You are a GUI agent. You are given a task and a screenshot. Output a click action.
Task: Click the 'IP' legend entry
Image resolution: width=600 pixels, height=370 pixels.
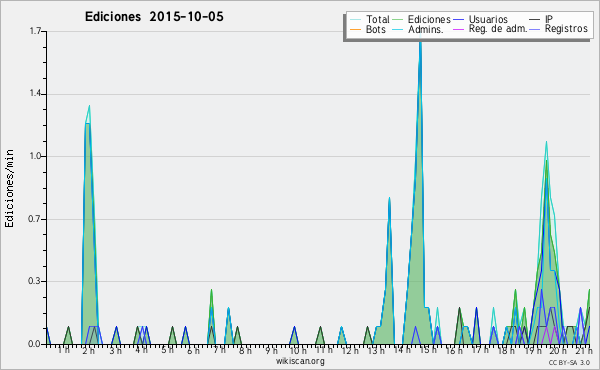[x=549, y=19]
